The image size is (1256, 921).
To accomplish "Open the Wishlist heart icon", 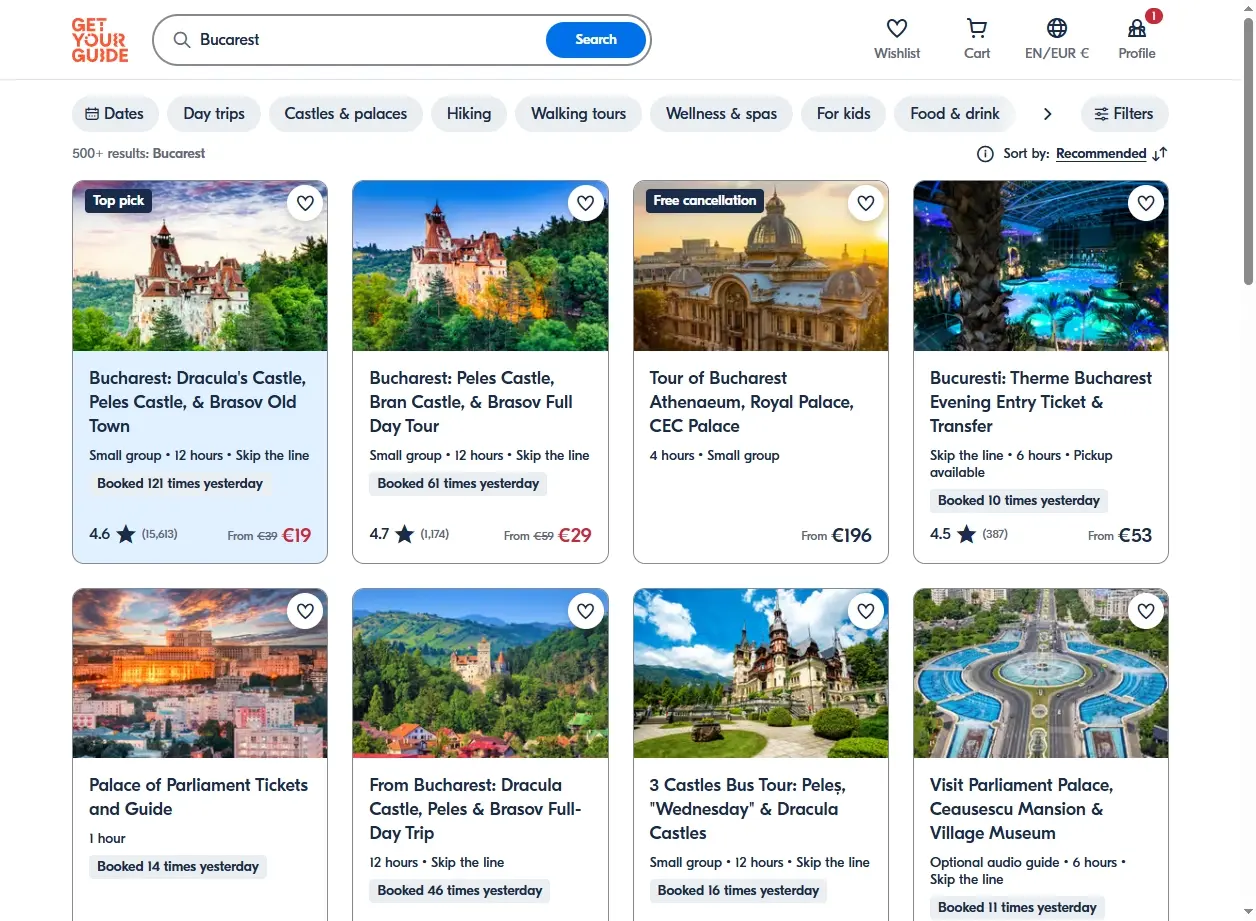I will click(x=897, y=28).
